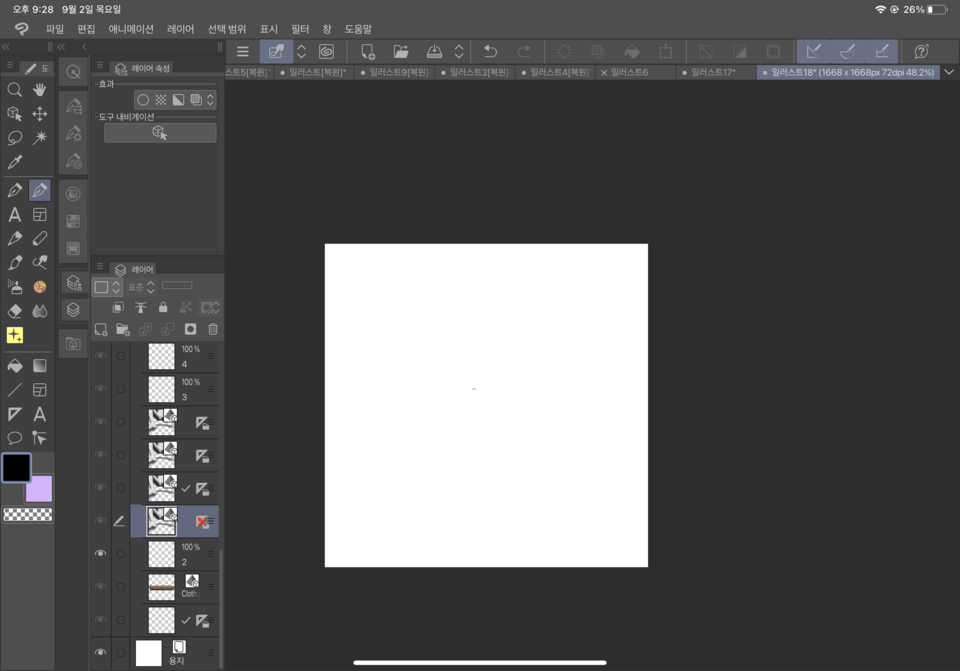This screenshot has height=671, width=960.
Task: Select the Object operation cube tool in the toolbox
Action: 15,114
